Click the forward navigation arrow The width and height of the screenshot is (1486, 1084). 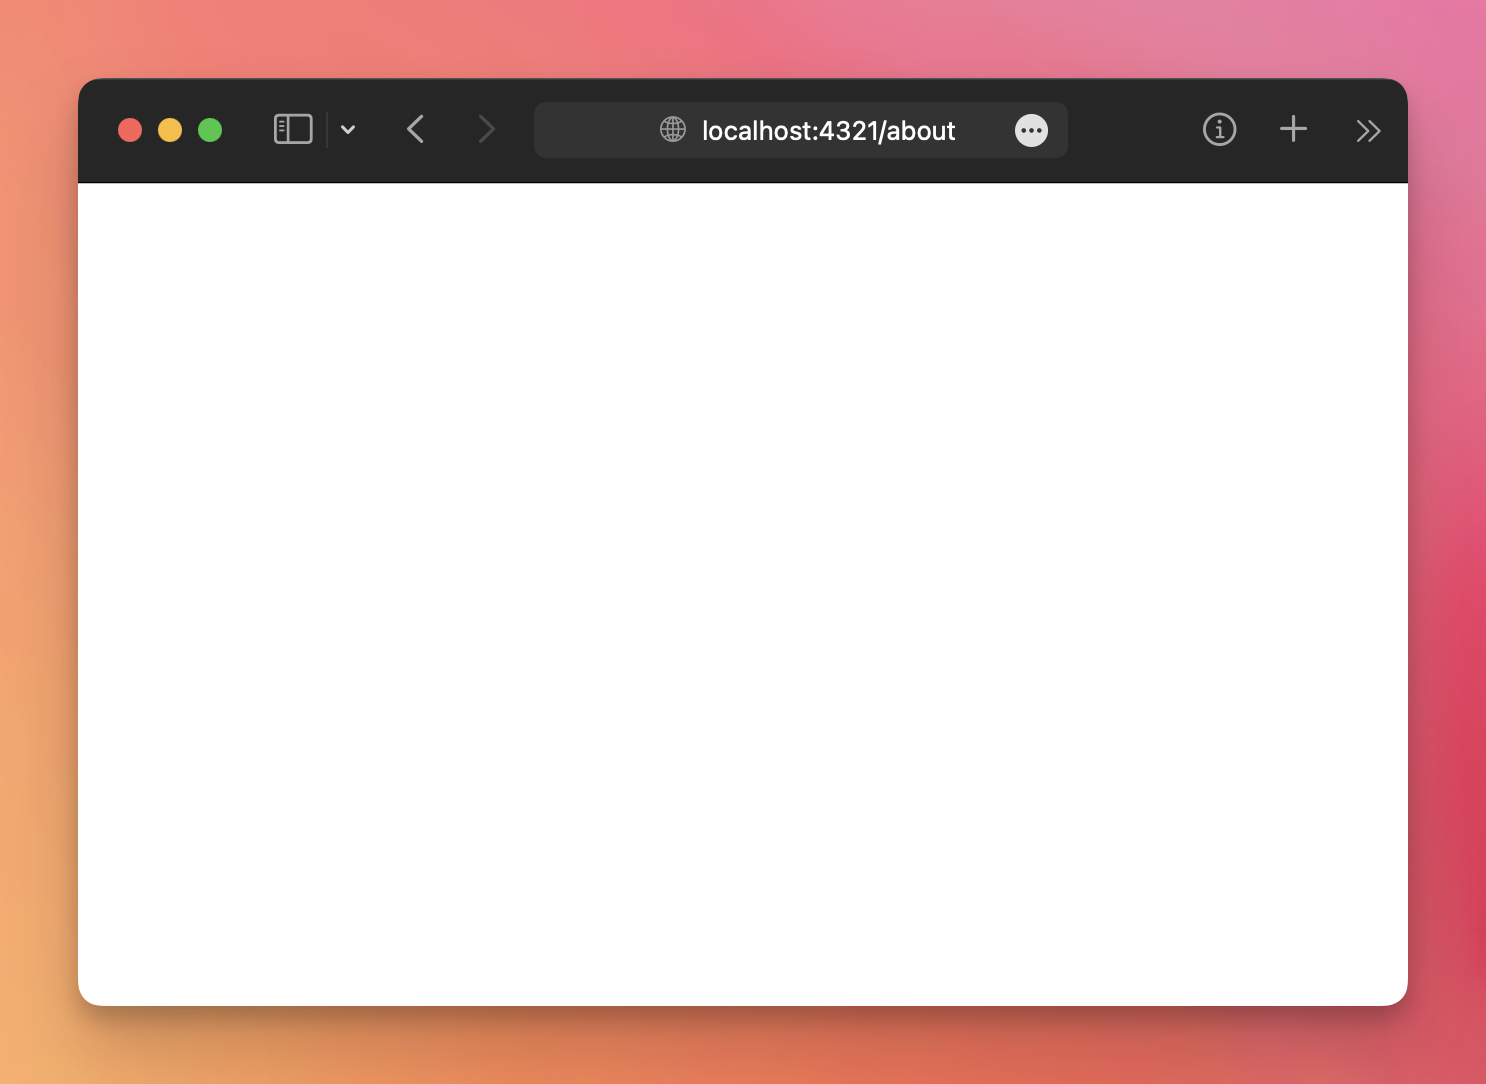[x=486, y=130]
